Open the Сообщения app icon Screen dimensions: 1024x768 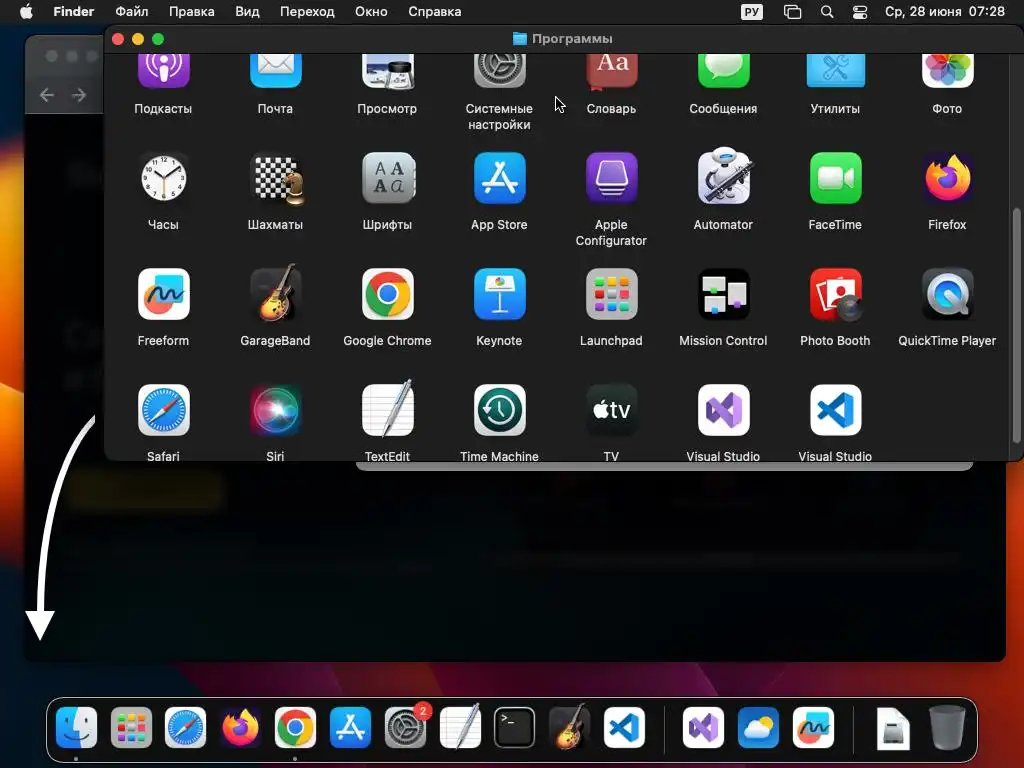coord(724,71)
